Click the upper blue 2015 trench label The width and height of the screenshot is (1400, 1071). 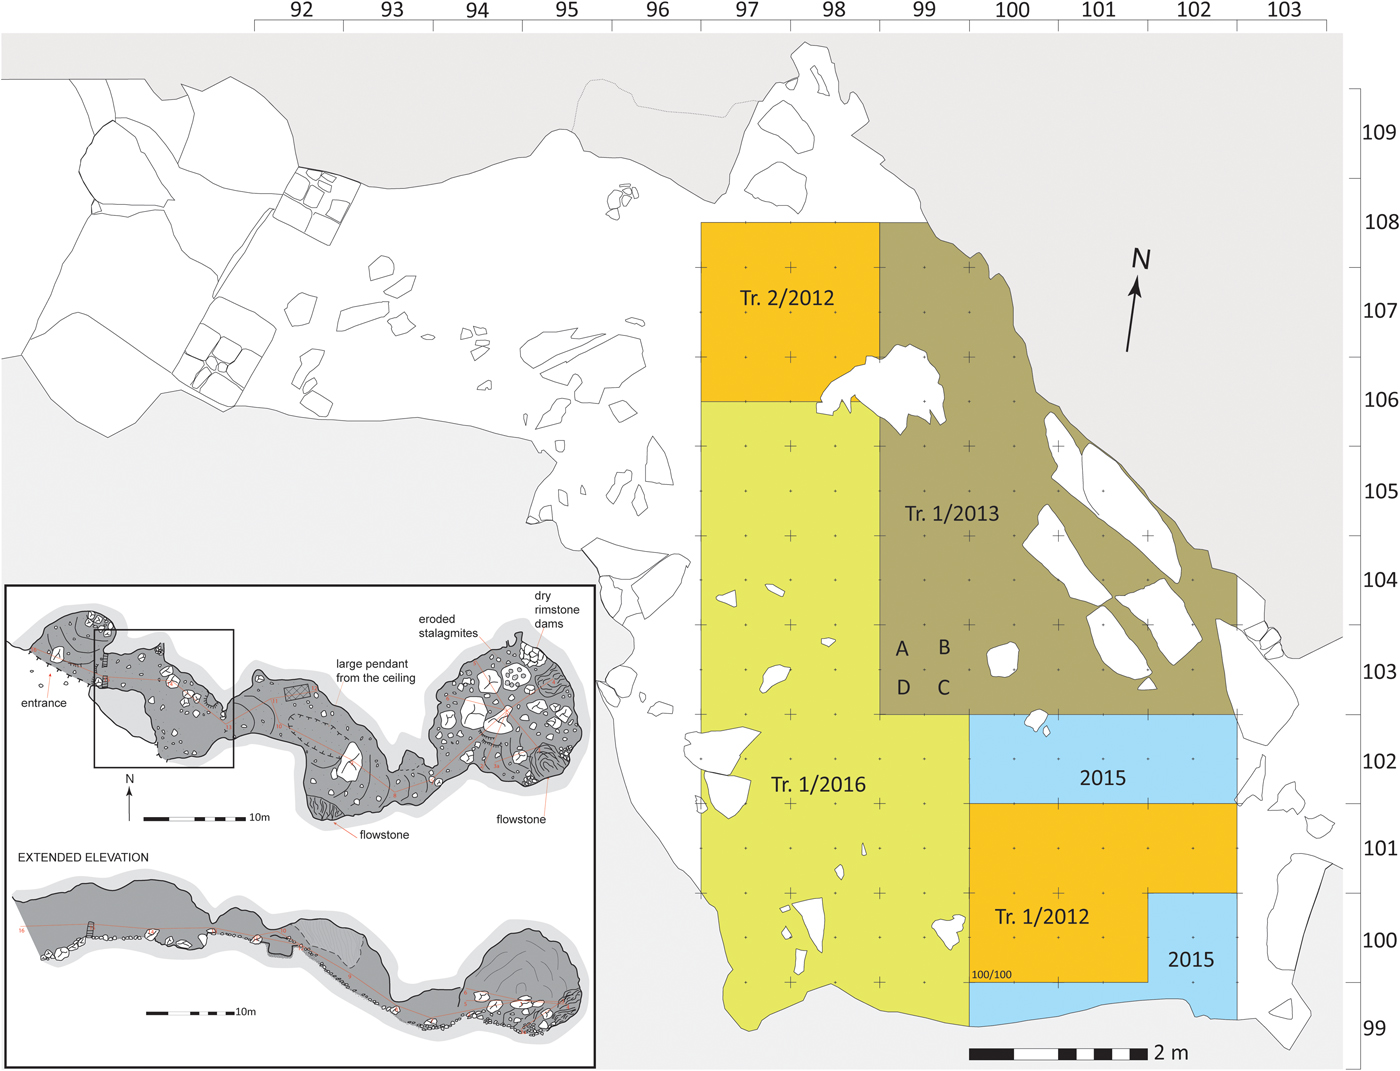1102,778
